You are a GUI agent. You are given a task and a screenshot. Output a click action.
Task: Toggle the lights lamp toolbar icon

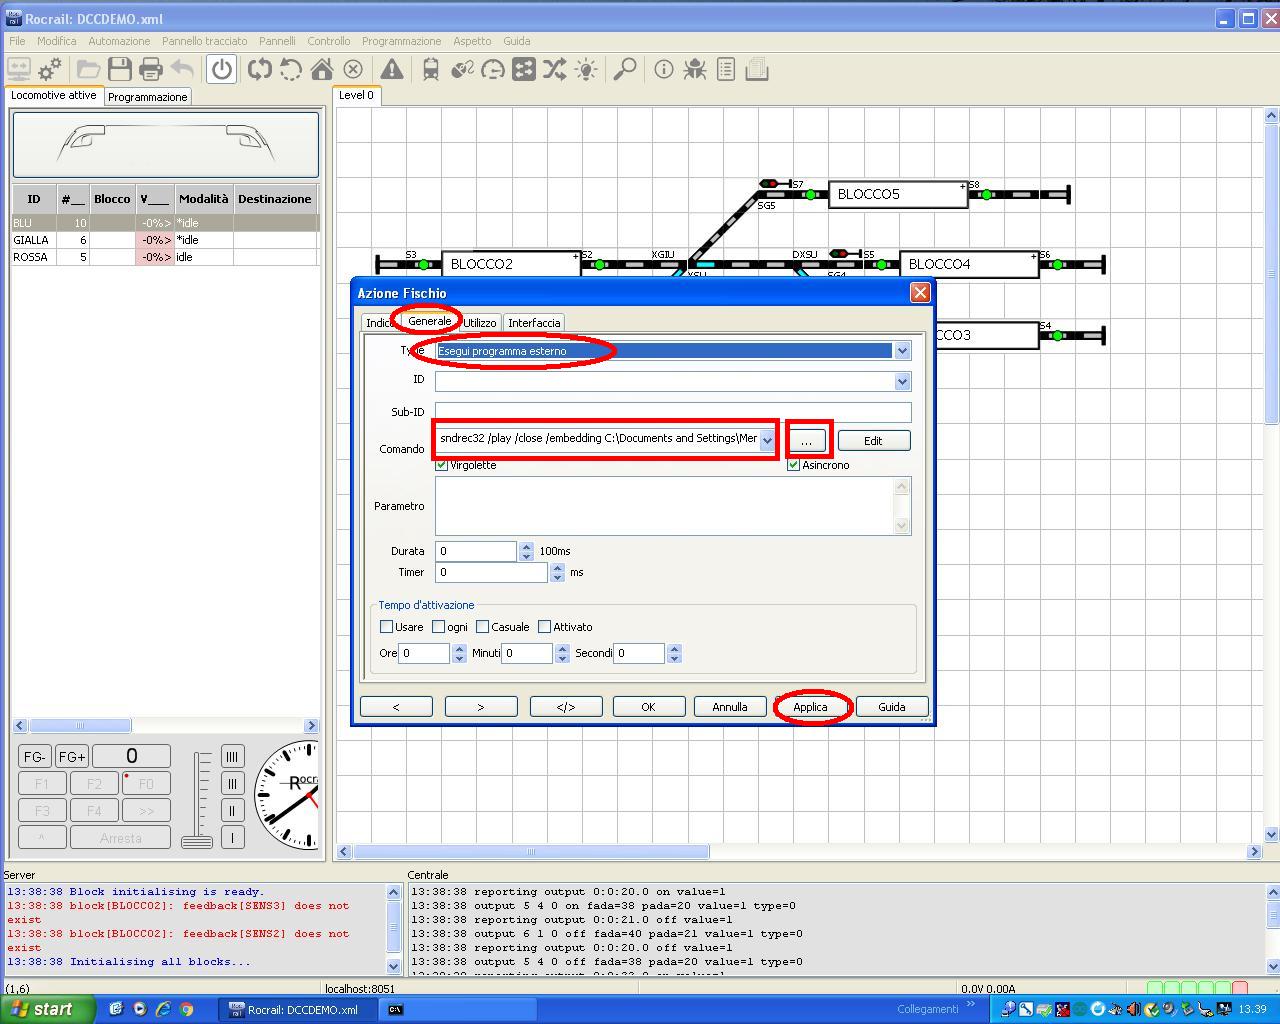586,69
